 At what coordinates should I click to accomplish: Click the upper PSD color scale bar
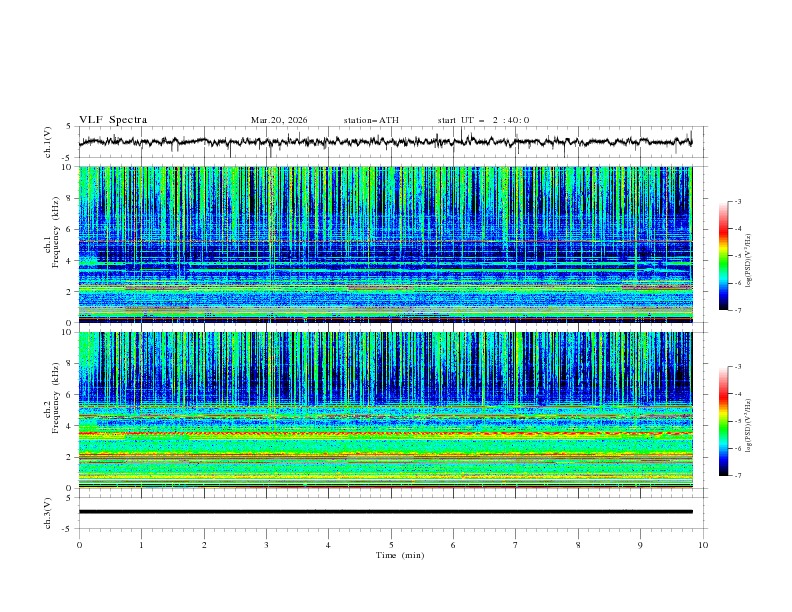click(723, 256)
